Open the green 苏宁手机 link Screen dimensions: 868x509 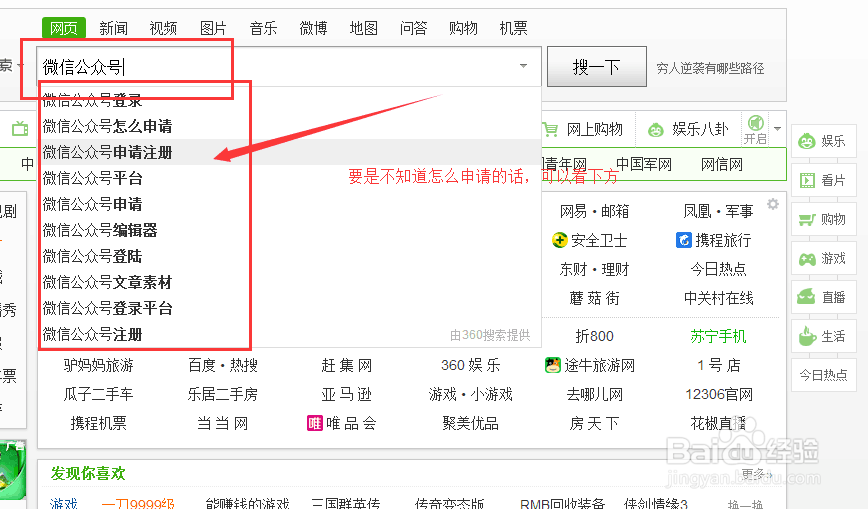pos(719,336)
